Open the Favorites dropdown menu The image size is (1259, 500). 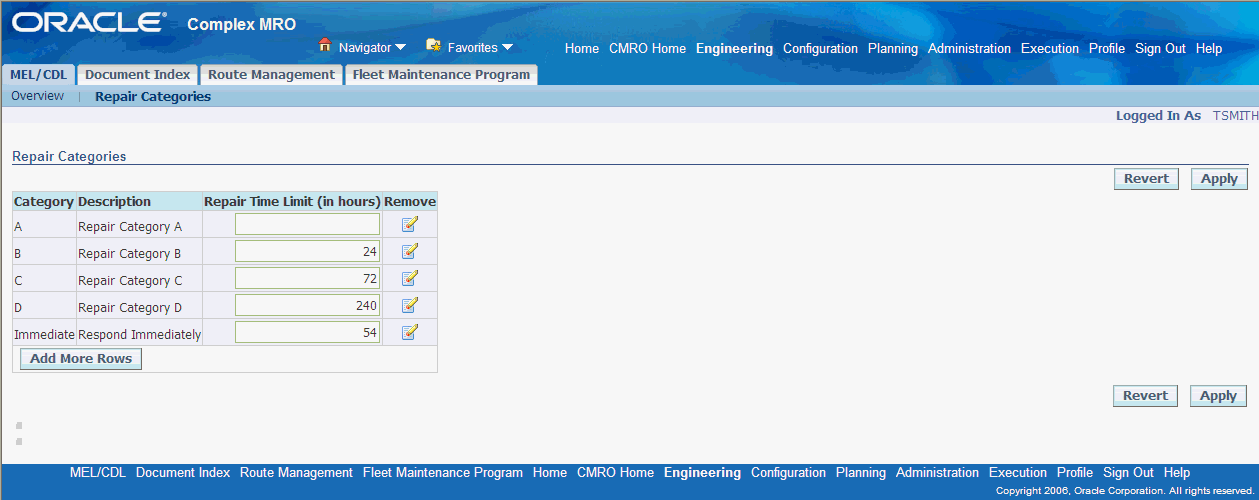point(480,47)
